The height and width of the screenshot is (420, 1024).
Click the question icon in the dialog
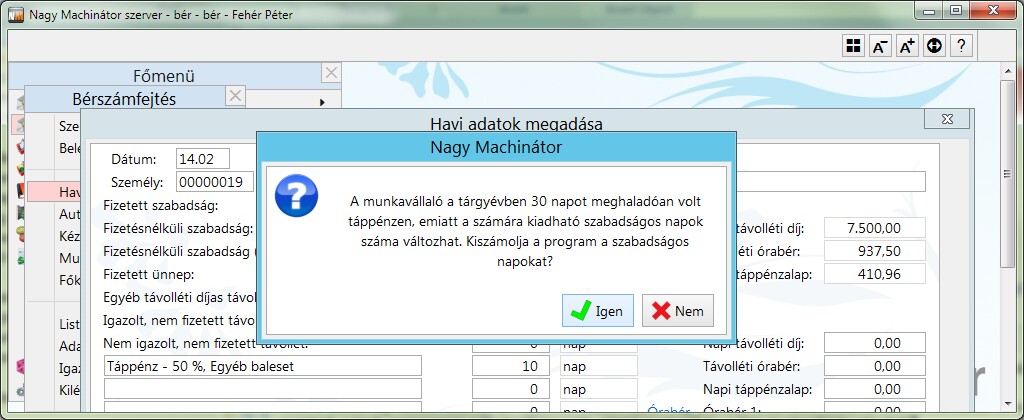tap(296, 196)
